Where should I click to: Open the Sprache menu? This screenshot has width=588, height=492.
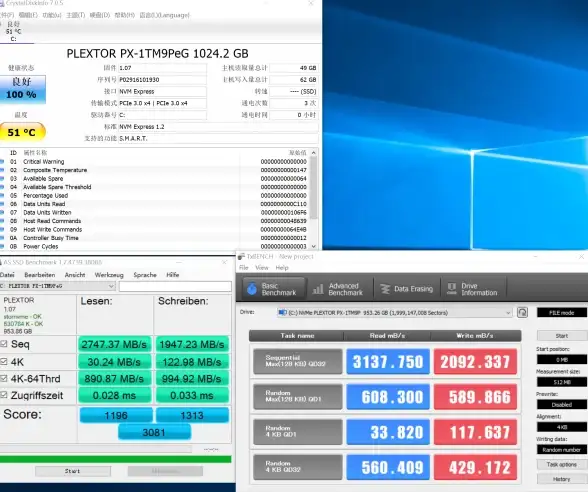[145, 275]
